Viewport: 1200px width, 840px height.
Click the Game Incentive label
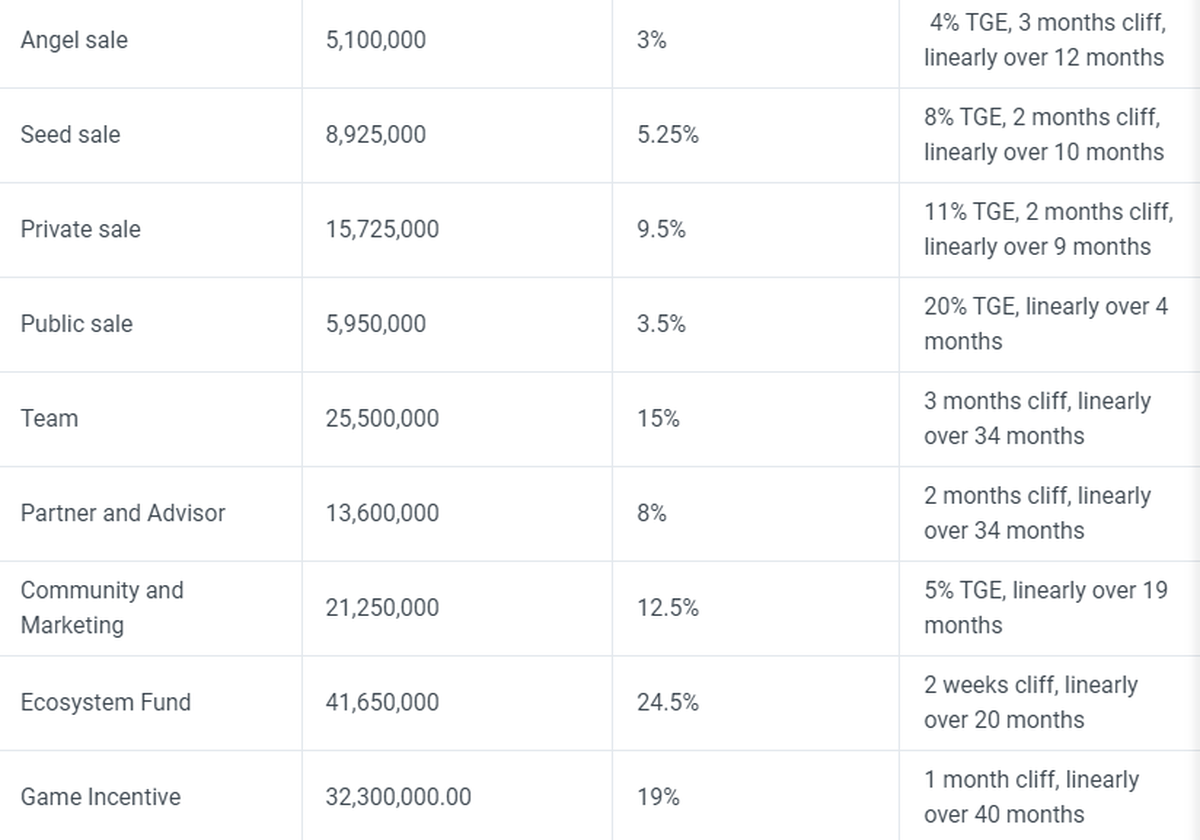[x=100, y=797]
